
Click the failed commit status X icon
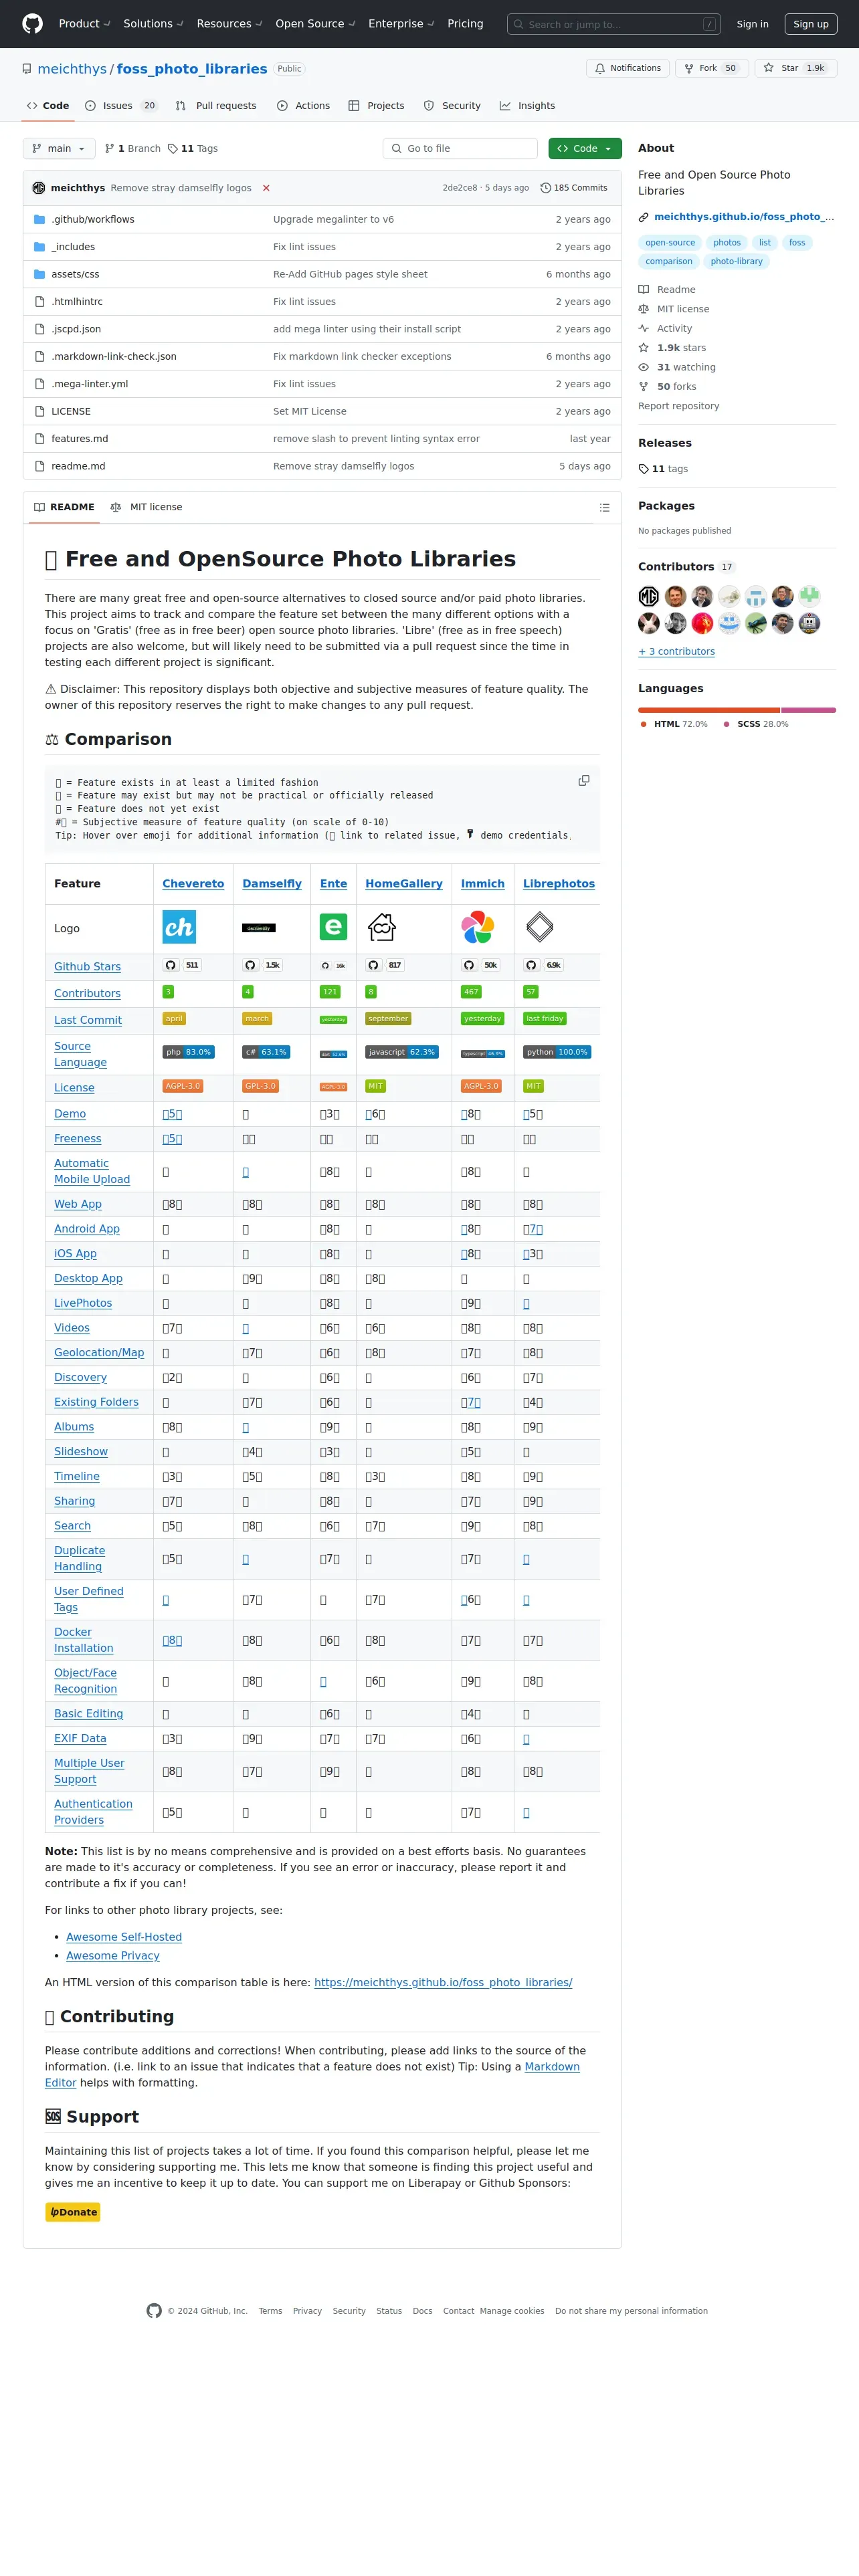click(x=266, y=188)
